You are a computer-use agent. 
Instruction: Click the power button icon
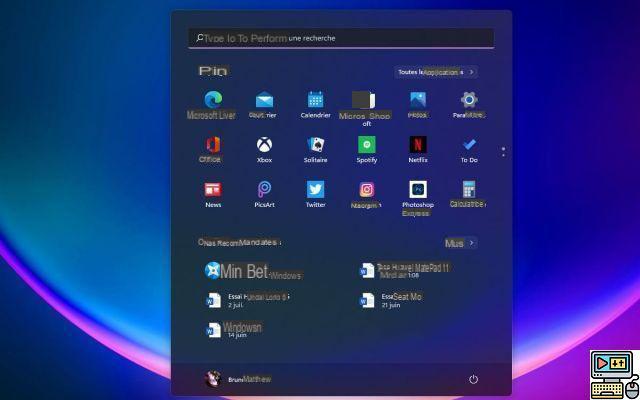473,380
